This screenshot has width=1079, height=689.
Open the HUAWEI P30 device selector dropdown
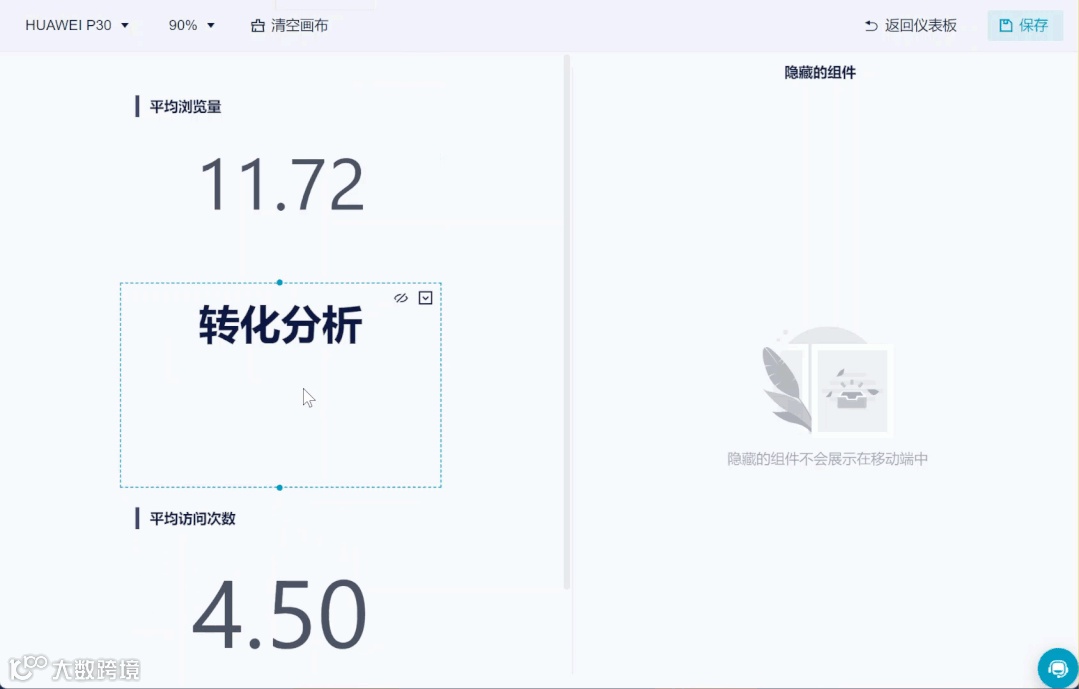(x=78, y=25)
